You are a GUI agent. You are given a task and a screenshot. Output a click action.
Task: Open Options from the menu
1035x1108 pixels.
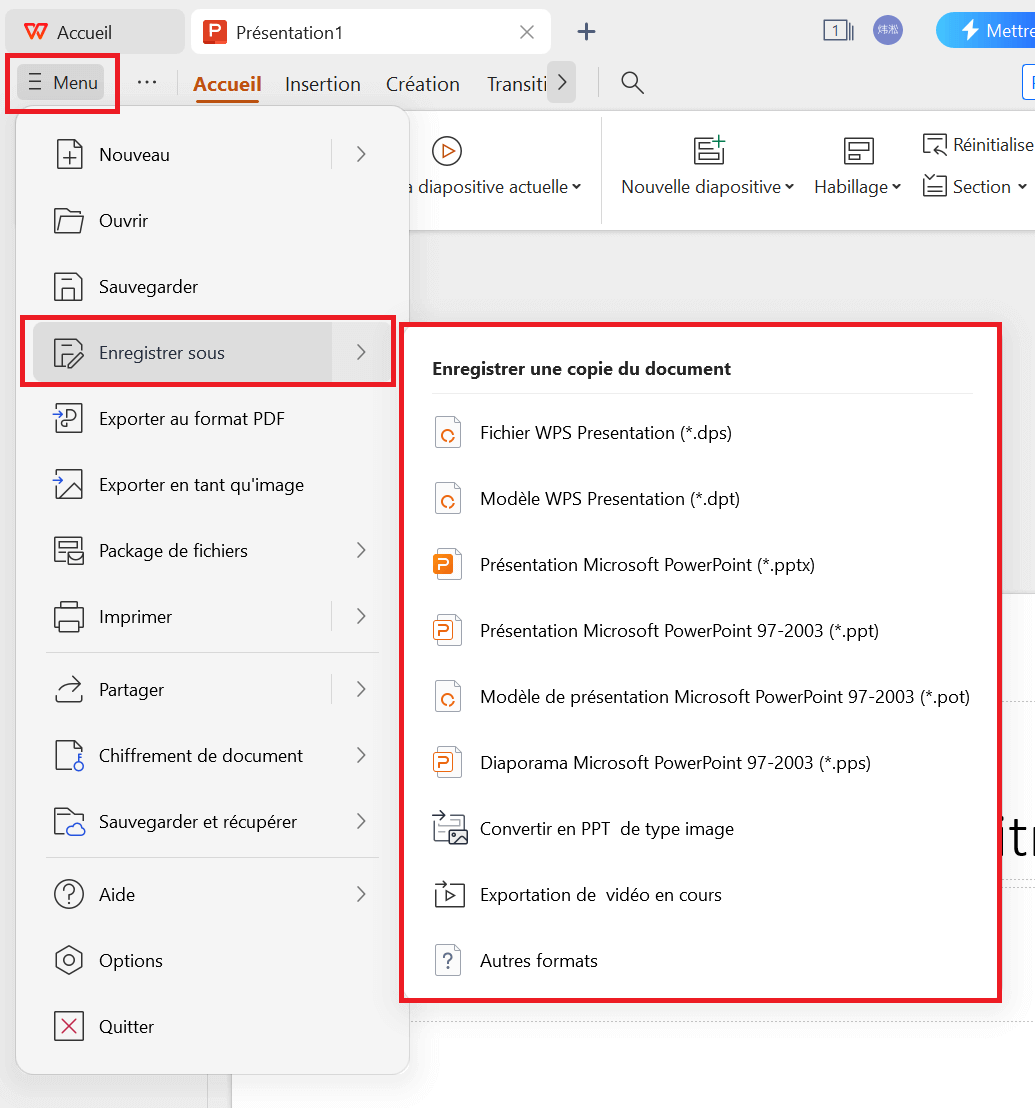(x=132, y=960)
